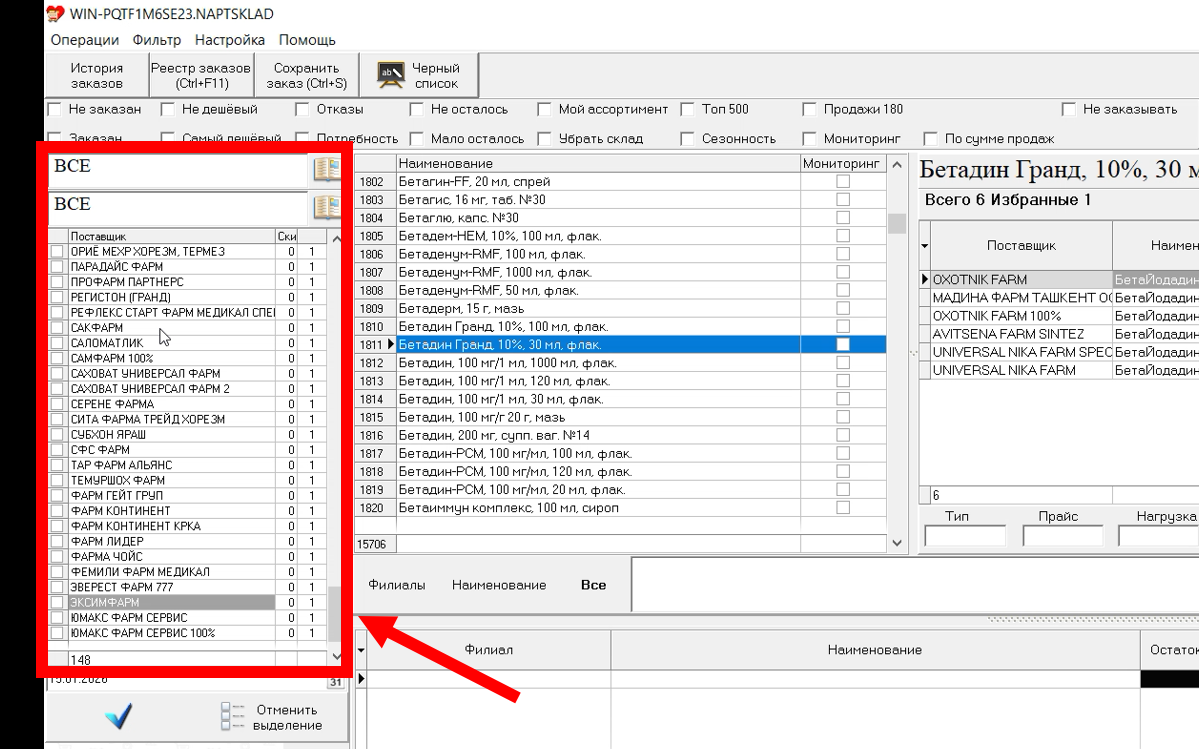Tick monitoring checkbox for Бетагин-FF row
Image resolution: width=1199 pixels, height=749 pixels.
[x=843, y=181]
